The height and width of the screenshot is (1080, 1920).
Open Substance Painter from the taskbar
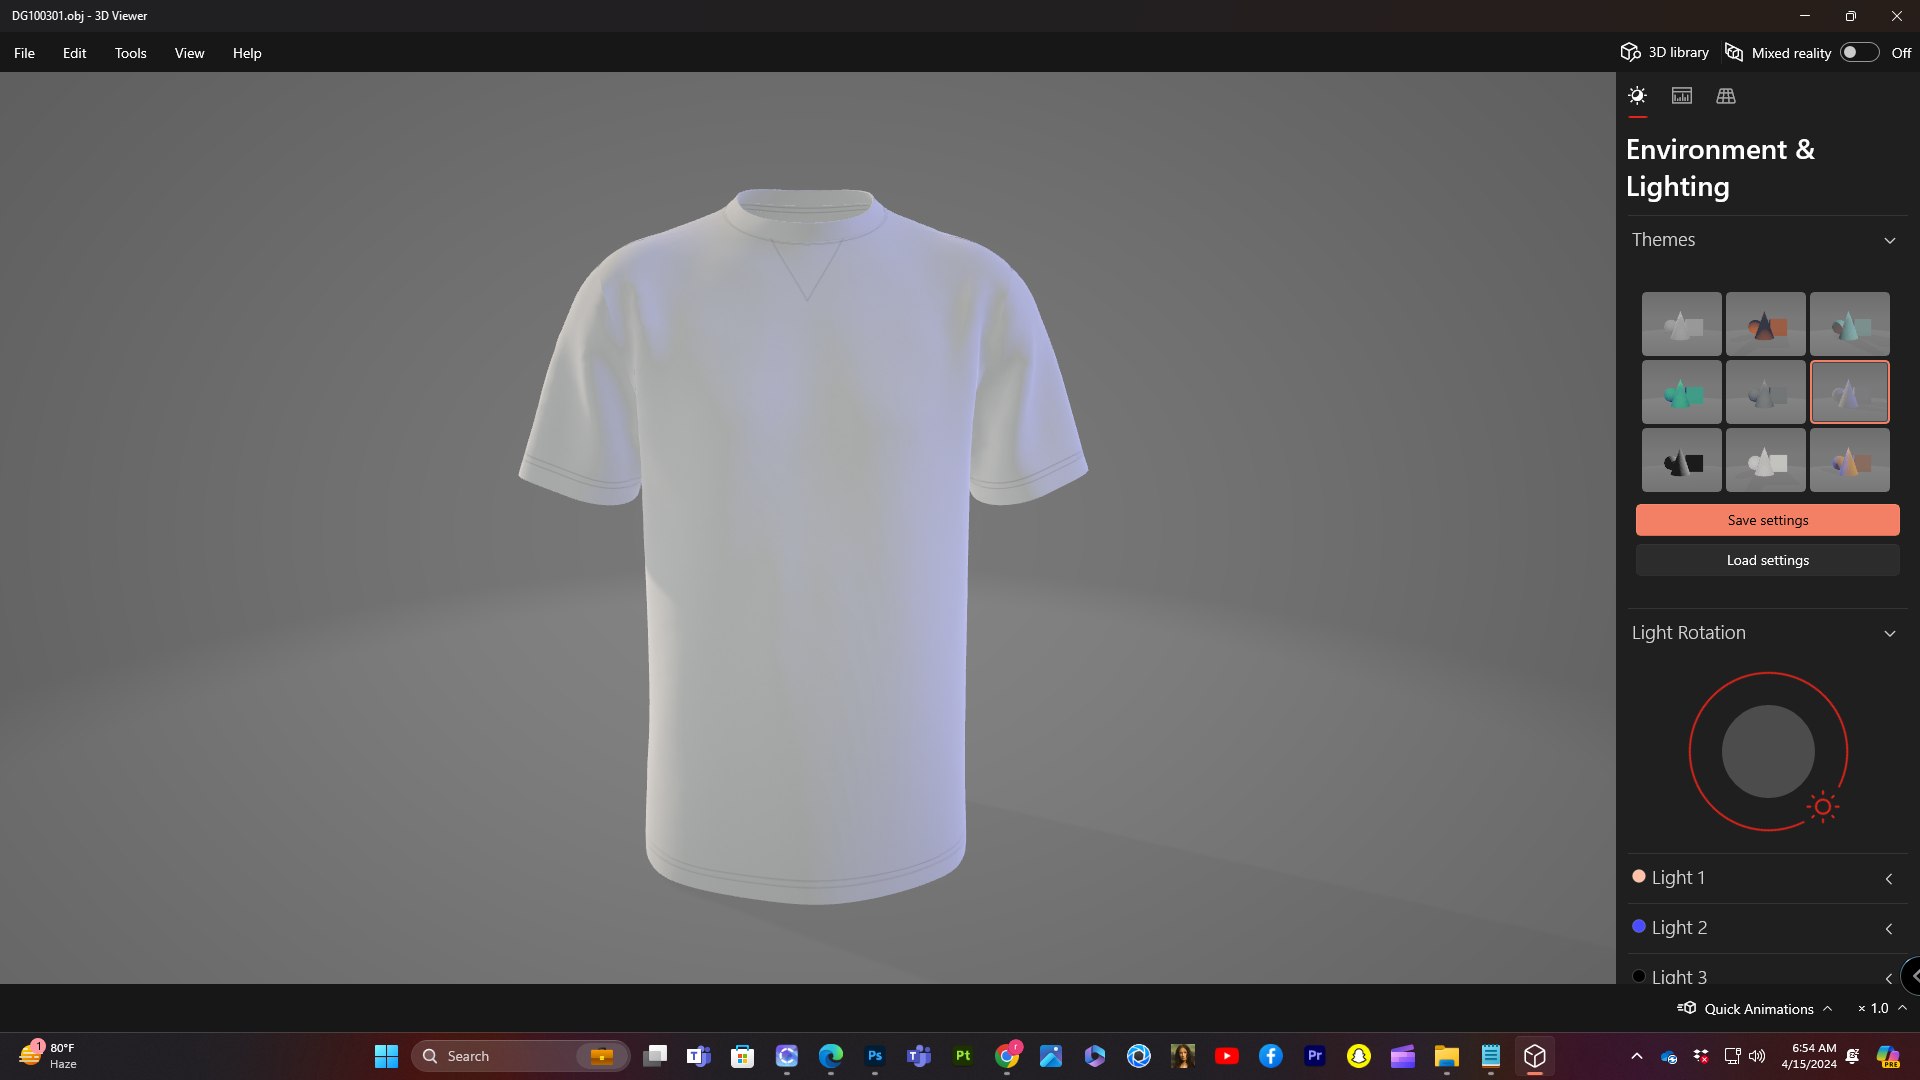point(963,1056)
